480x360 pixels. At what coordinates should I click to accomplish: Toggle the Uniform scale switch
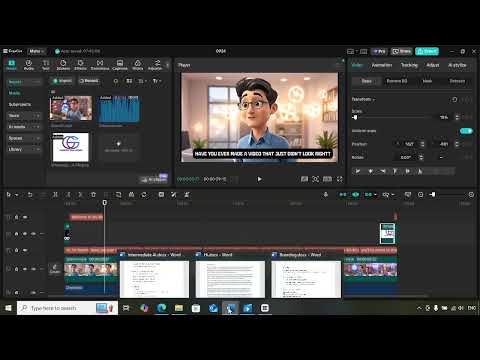pos(466,131)
